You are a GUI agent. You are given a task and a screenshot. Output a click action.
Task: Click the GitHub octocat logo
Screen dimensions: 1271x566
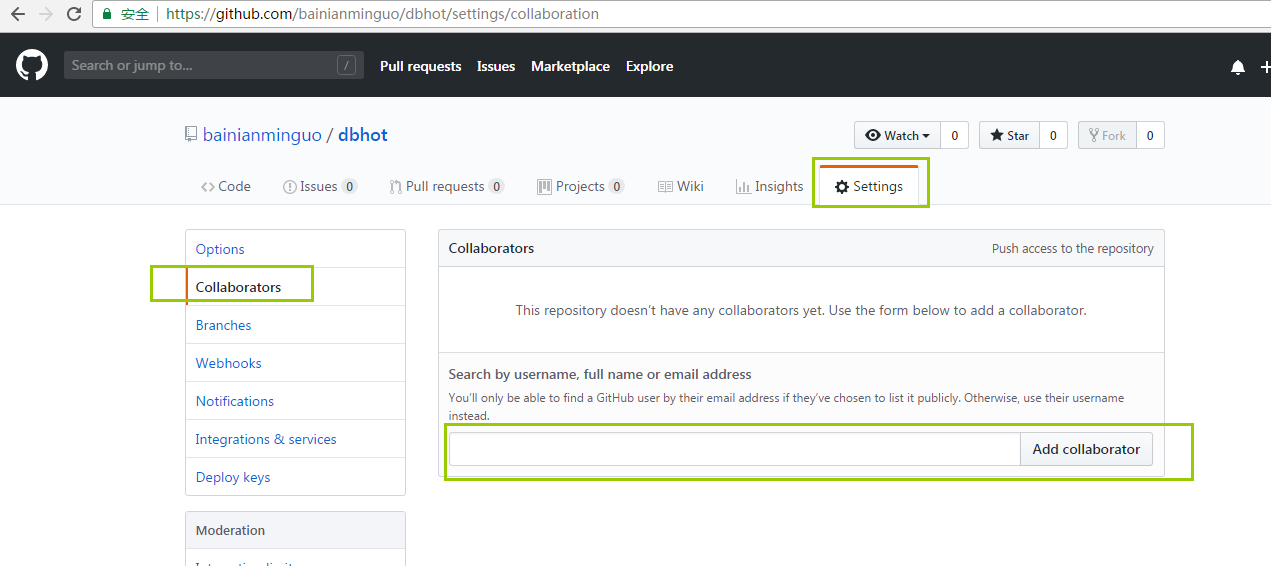coord(32,66)
